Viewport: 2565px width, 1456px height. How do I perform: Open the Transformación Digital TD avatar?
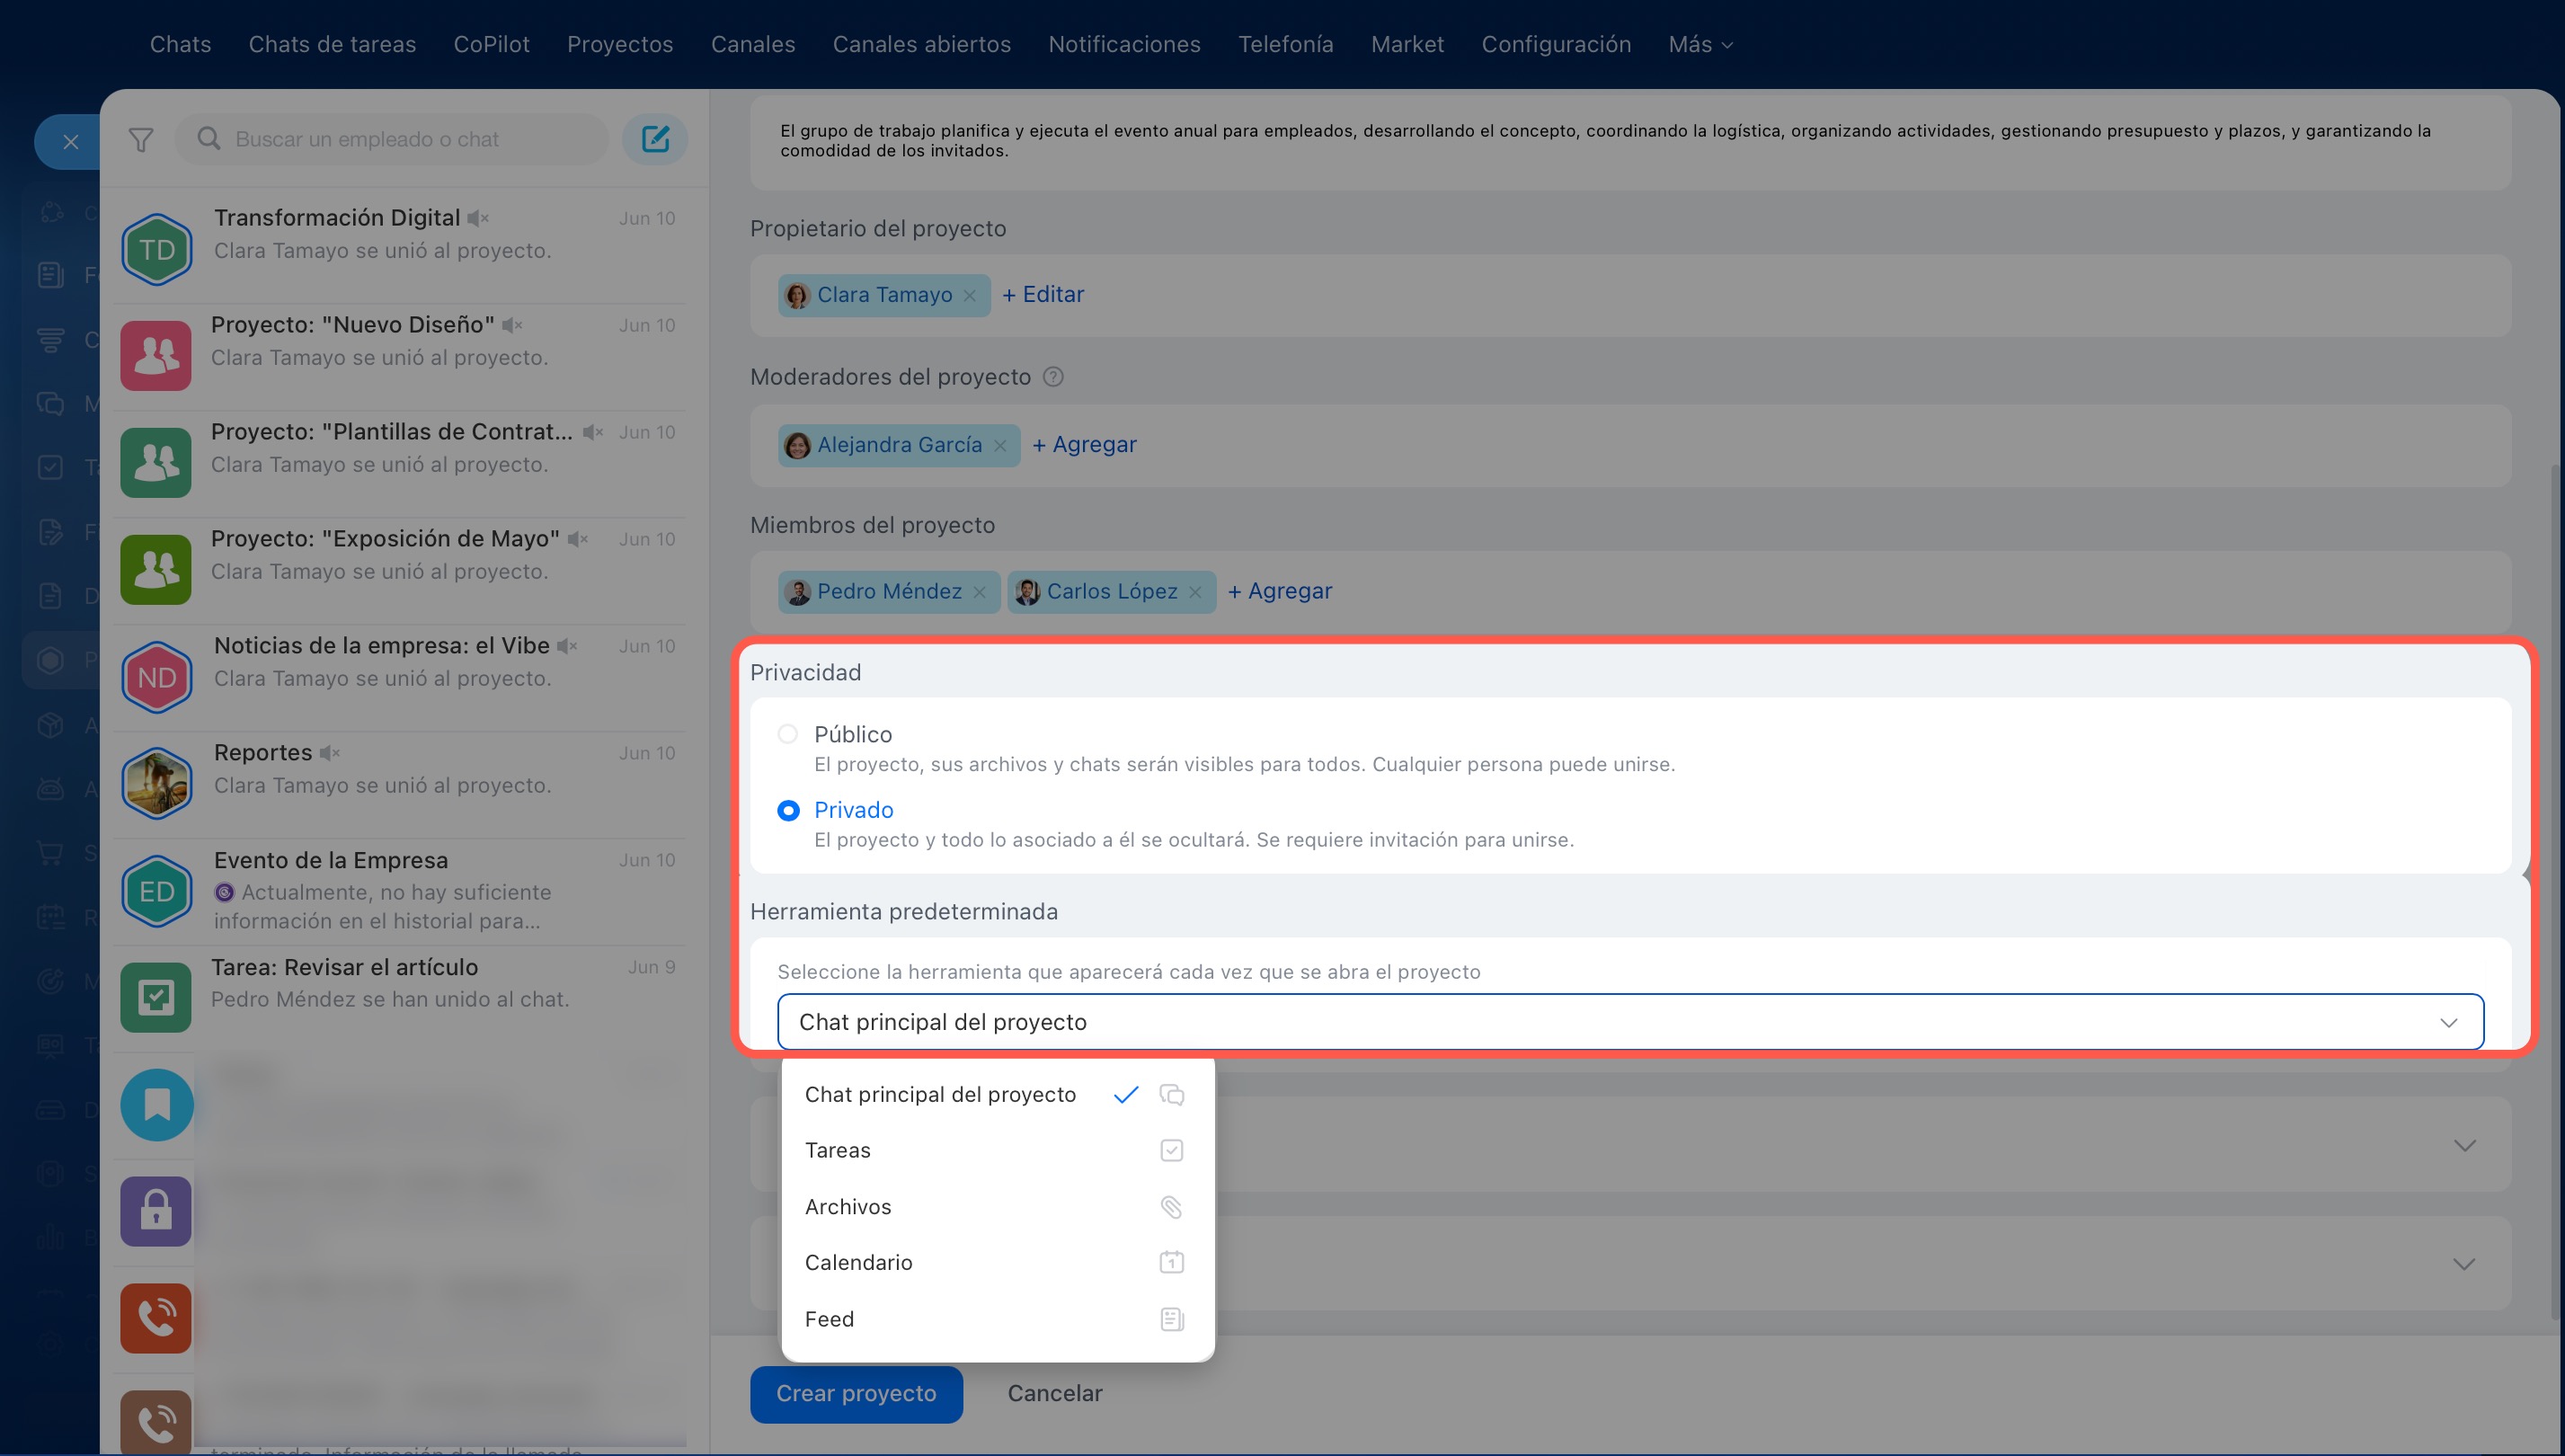(x=157, y=249)
